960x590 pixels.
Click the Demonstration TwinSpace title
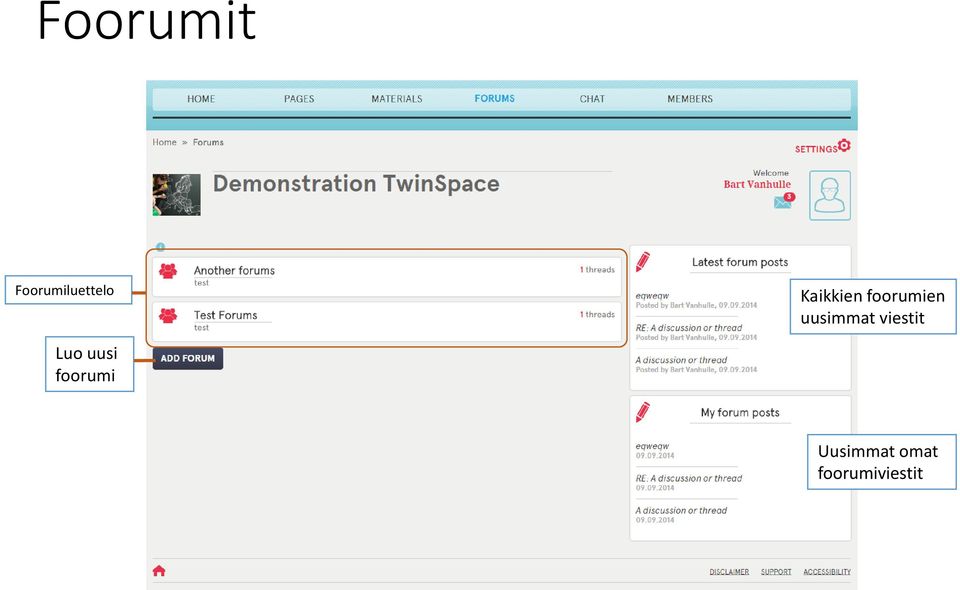coord(356,184)
